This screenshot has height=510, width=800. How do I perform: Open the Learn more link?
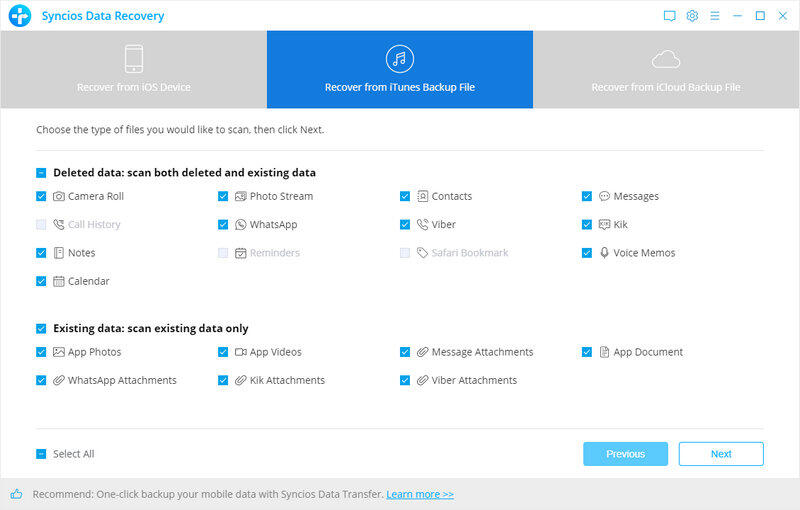click(x=420, y=494)
